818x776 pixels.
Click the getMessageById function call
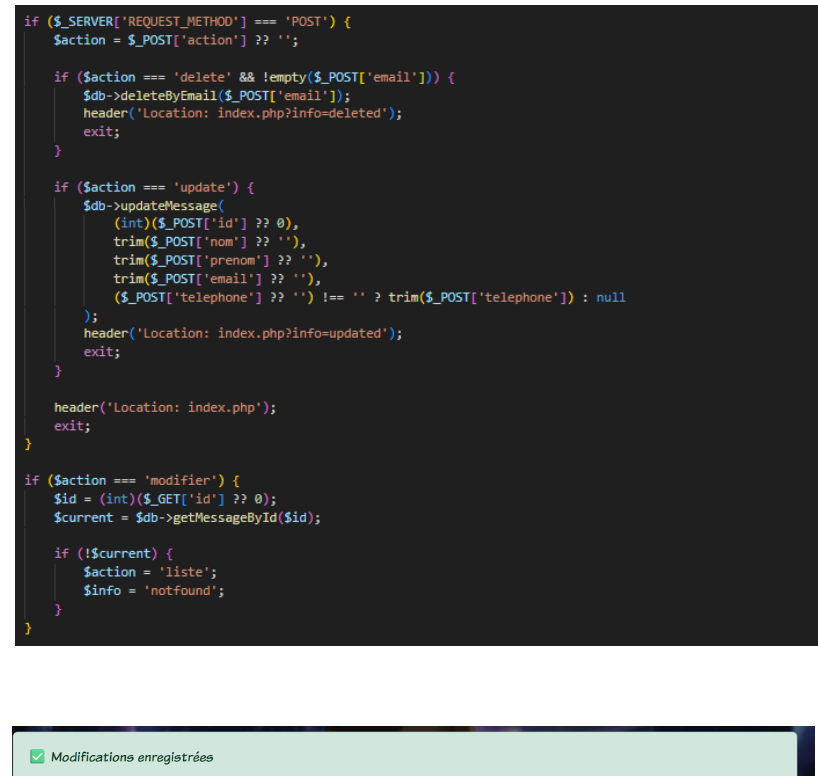point(225,518)
